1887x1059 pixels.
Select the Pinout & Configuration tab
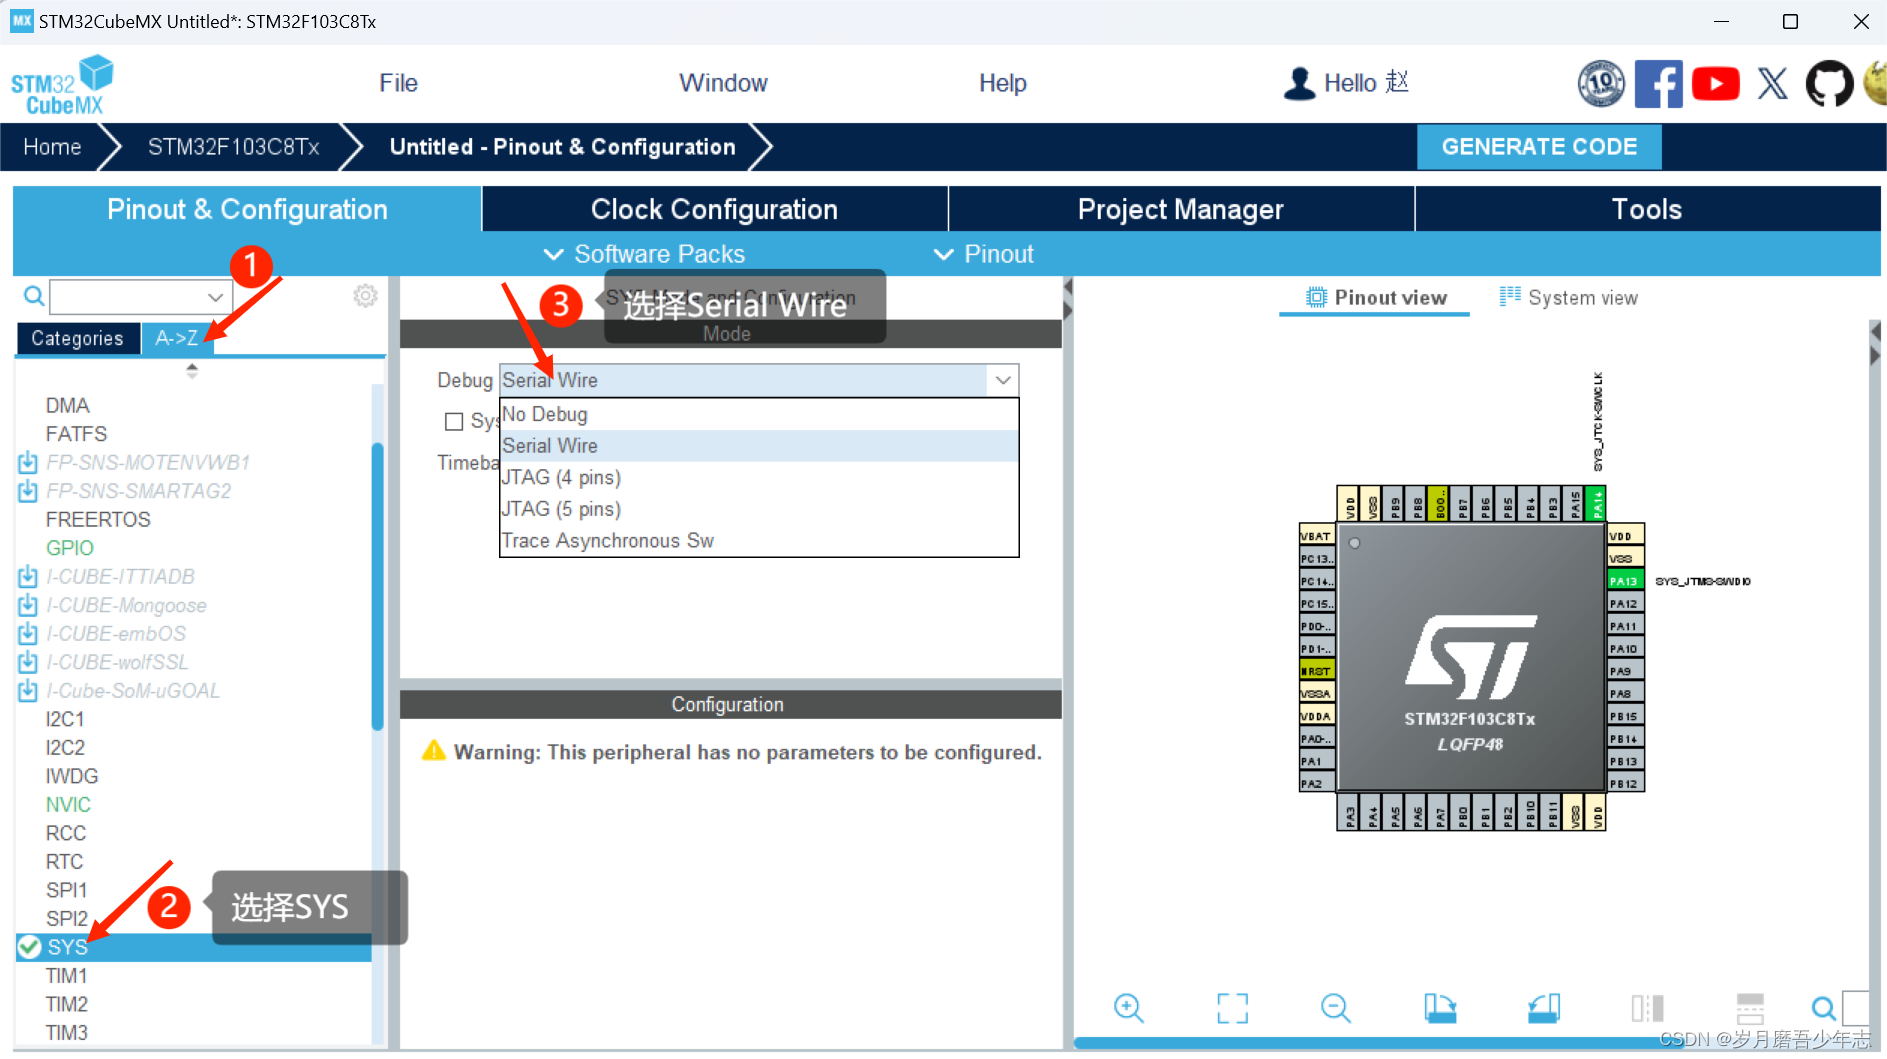pyautogui.click(x=247, y=209)
